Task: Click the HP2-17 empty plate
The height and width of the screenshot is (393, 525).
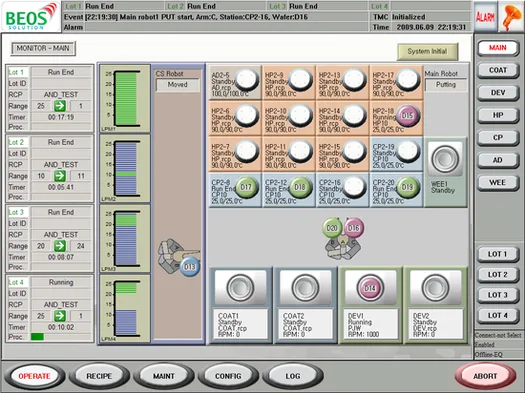Action: (407, 80)
